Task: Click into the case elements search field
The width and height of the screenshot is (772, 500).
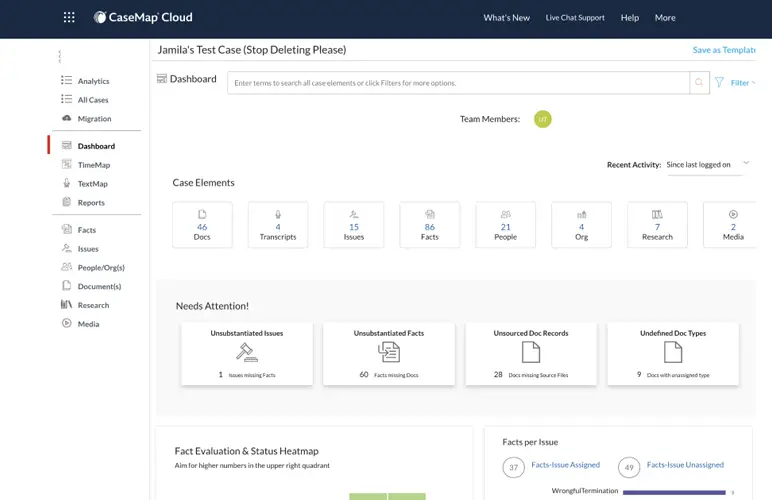Action: pyautogui.click(x=458, y=83)
